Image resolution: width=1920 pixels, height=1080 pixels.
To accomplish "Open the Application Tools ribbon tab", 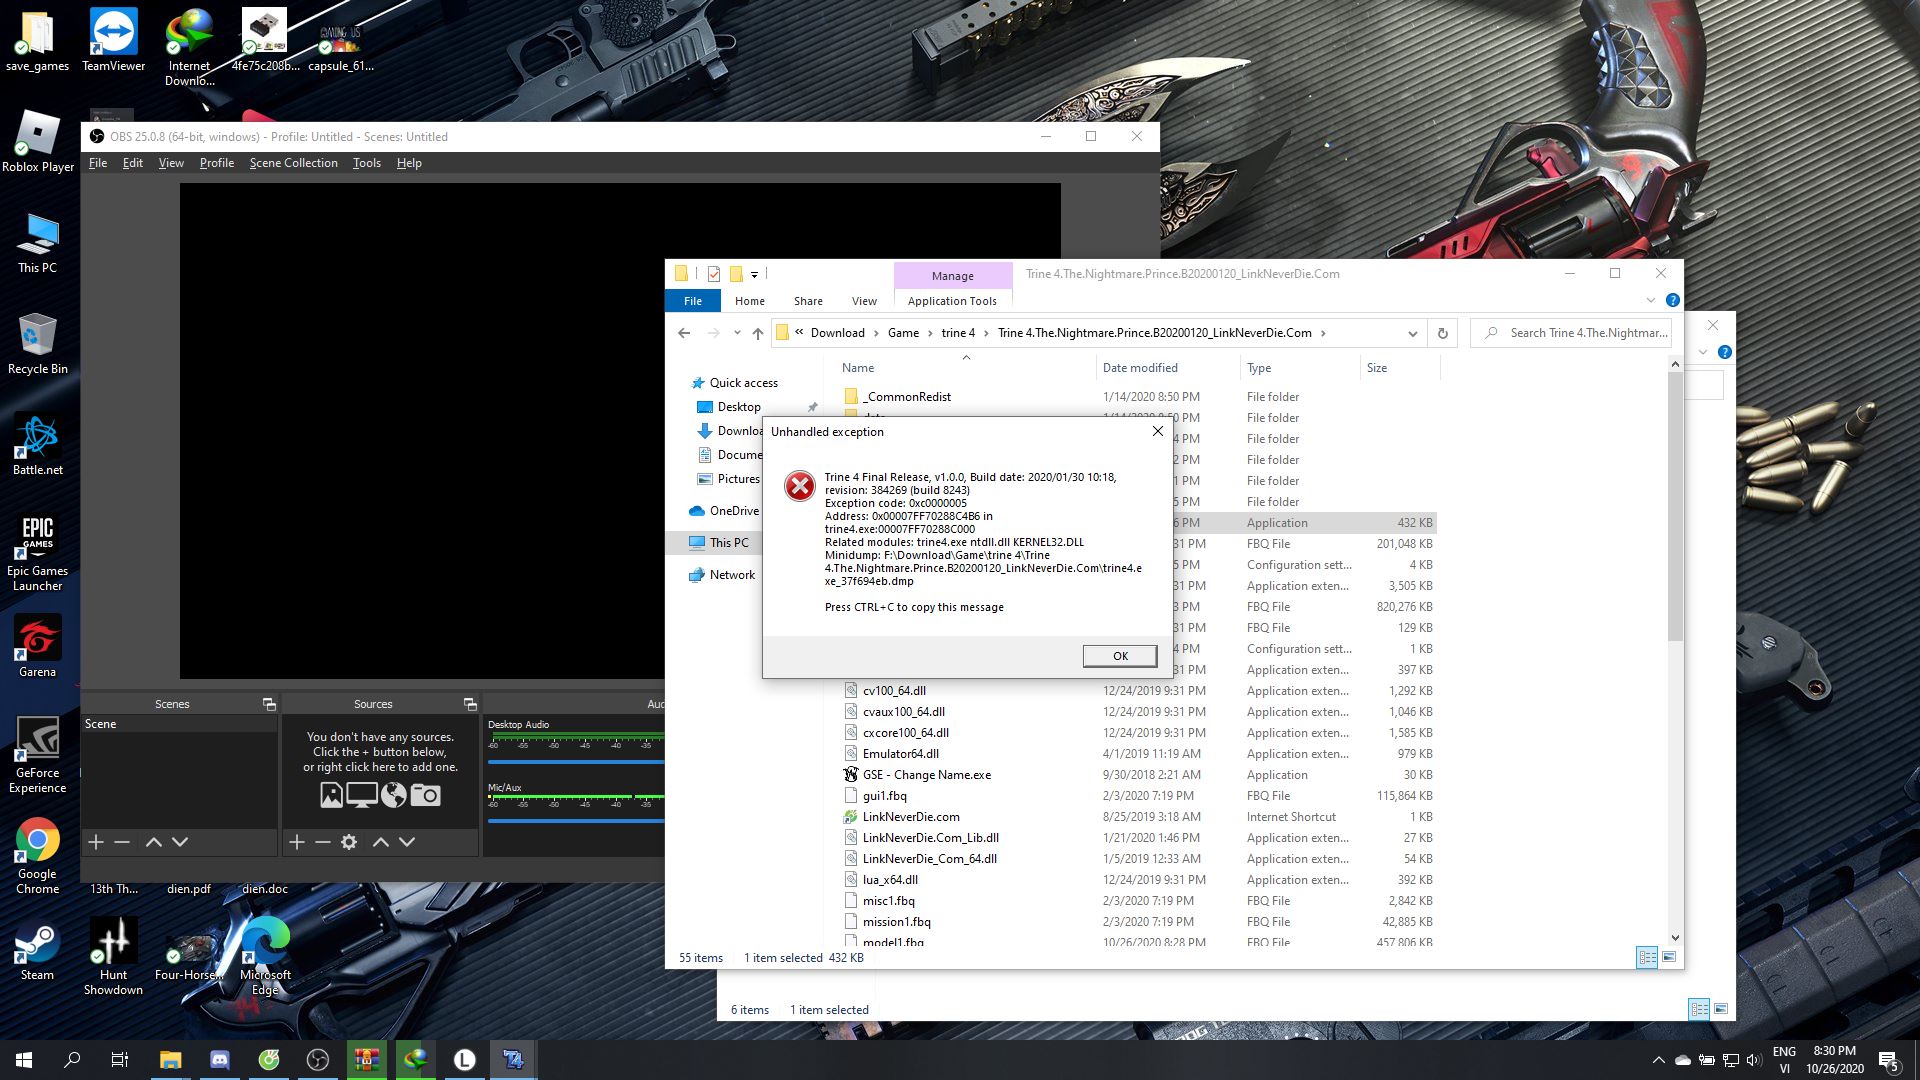I will pyautogui.click(x=952, y=301).
